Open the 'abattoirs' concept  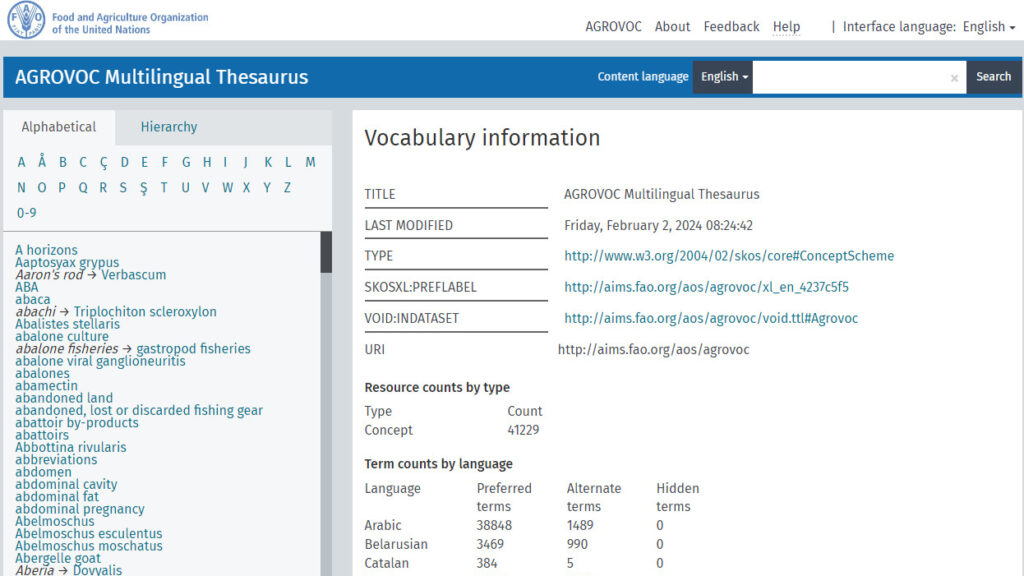(x=42, y=436)
